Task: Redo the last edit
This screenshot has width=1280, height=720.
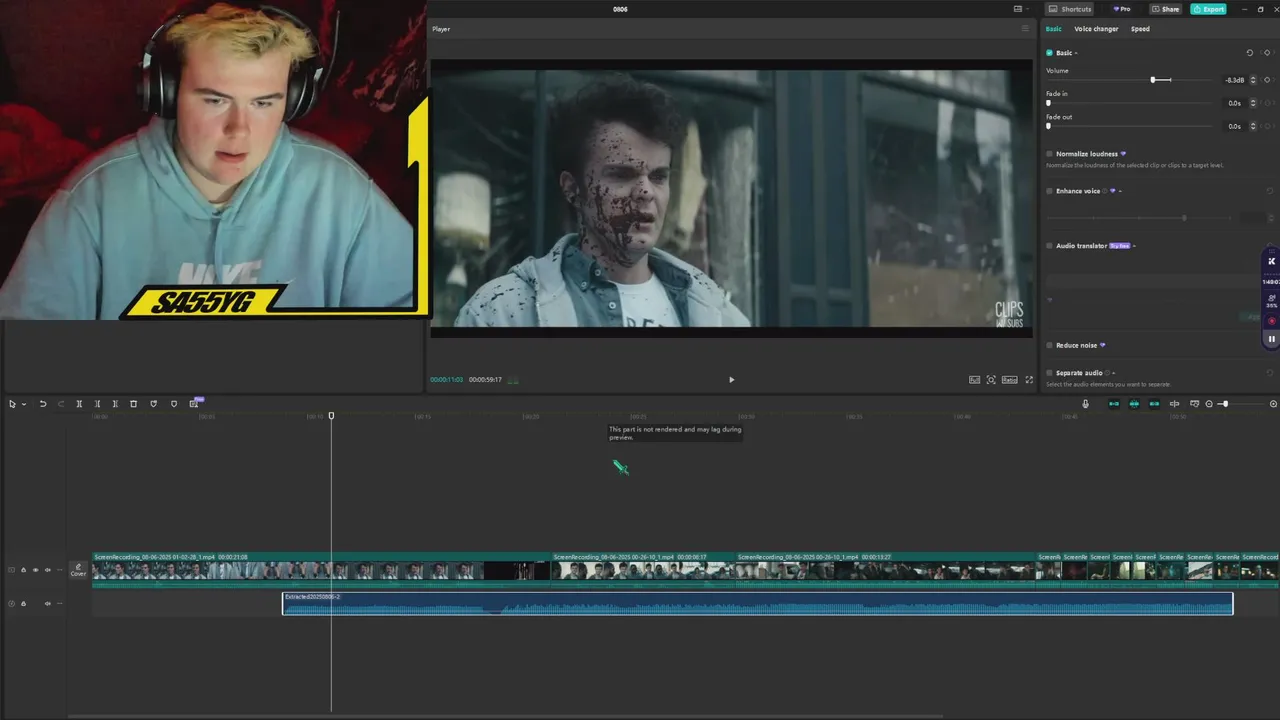Action: [60, 404]
